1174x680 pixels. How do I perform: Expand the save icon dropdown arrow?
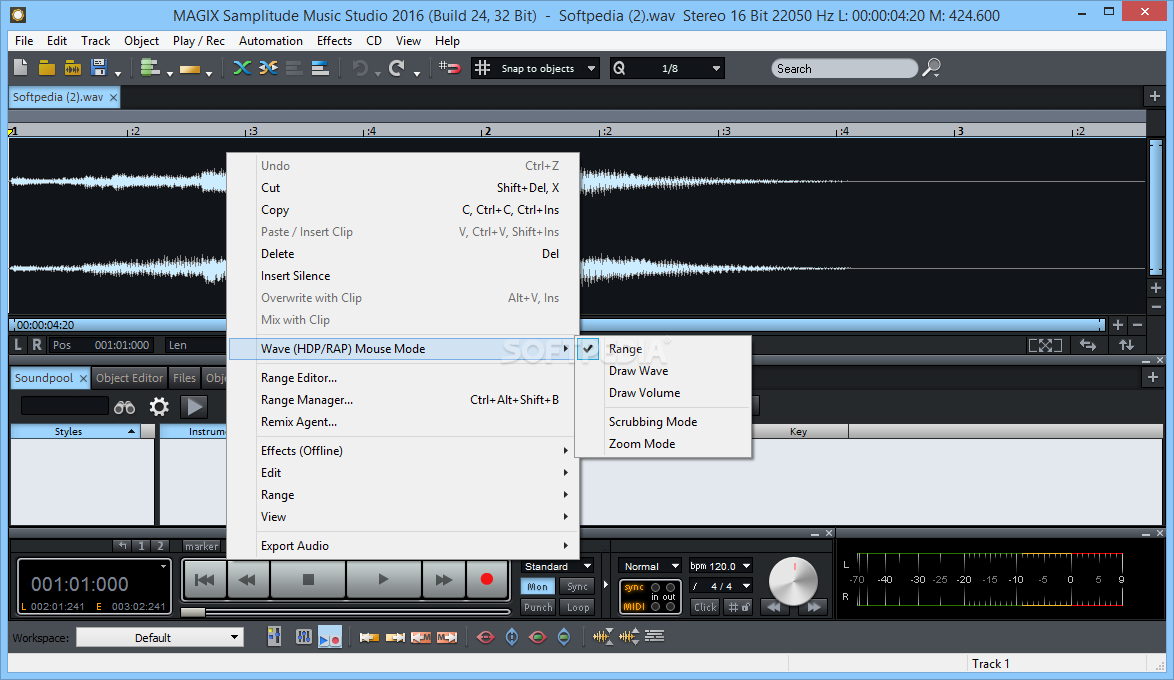(x=118, y=73)
